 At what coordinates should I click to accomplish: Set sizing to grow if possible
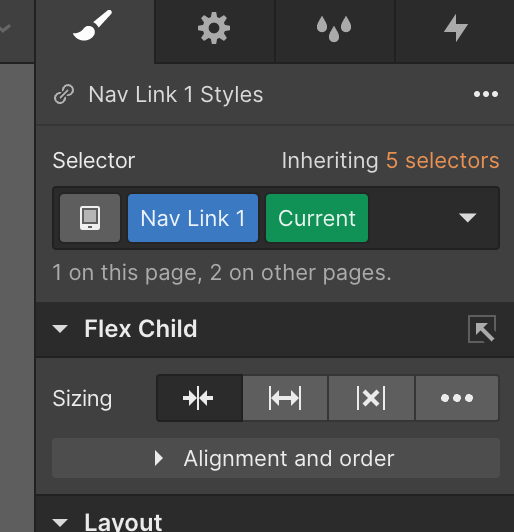[285, 398]
